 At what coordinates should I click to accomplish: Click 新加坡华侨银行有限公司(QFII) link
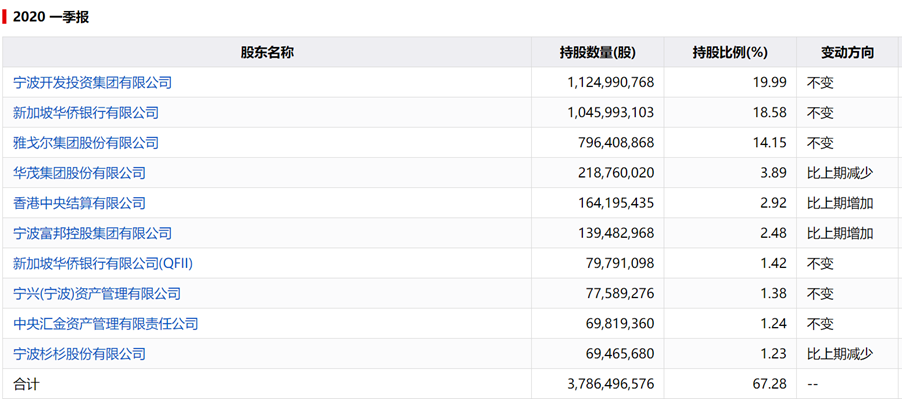click(x=103, y=263)
